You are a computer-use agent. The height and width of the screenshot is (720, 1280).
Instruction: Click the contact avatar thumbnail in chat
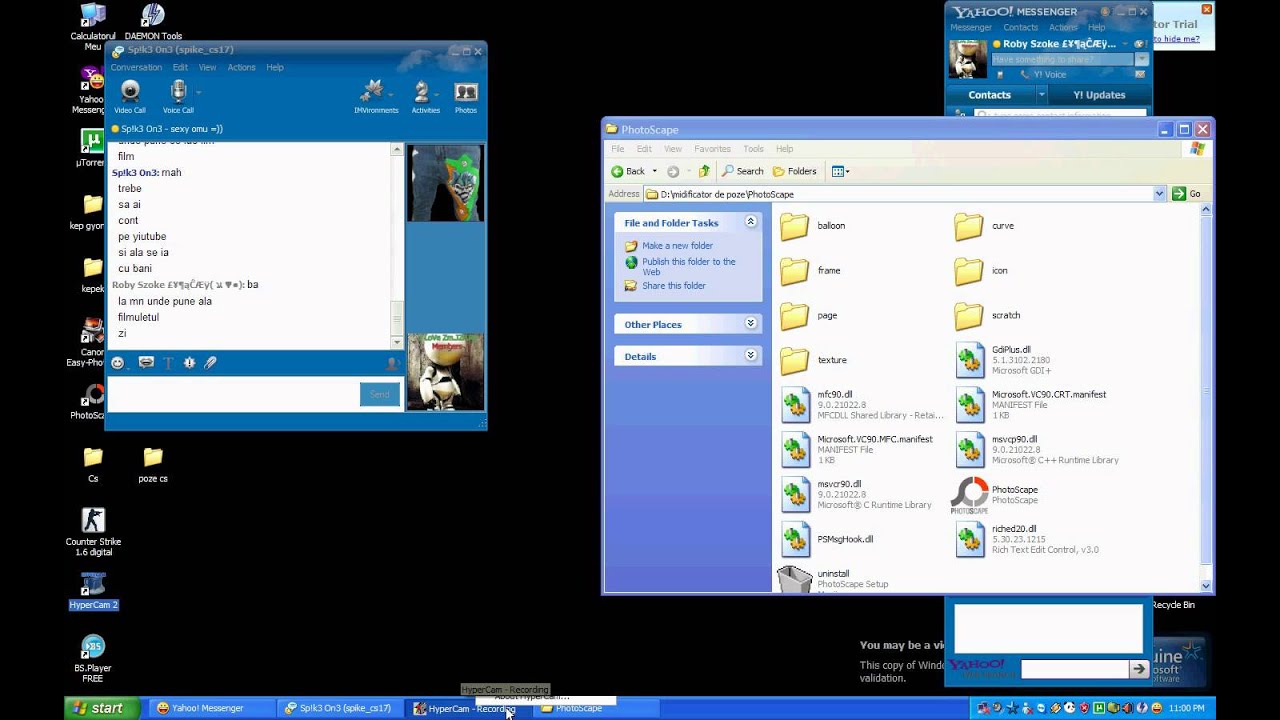[x=445, y=183]
